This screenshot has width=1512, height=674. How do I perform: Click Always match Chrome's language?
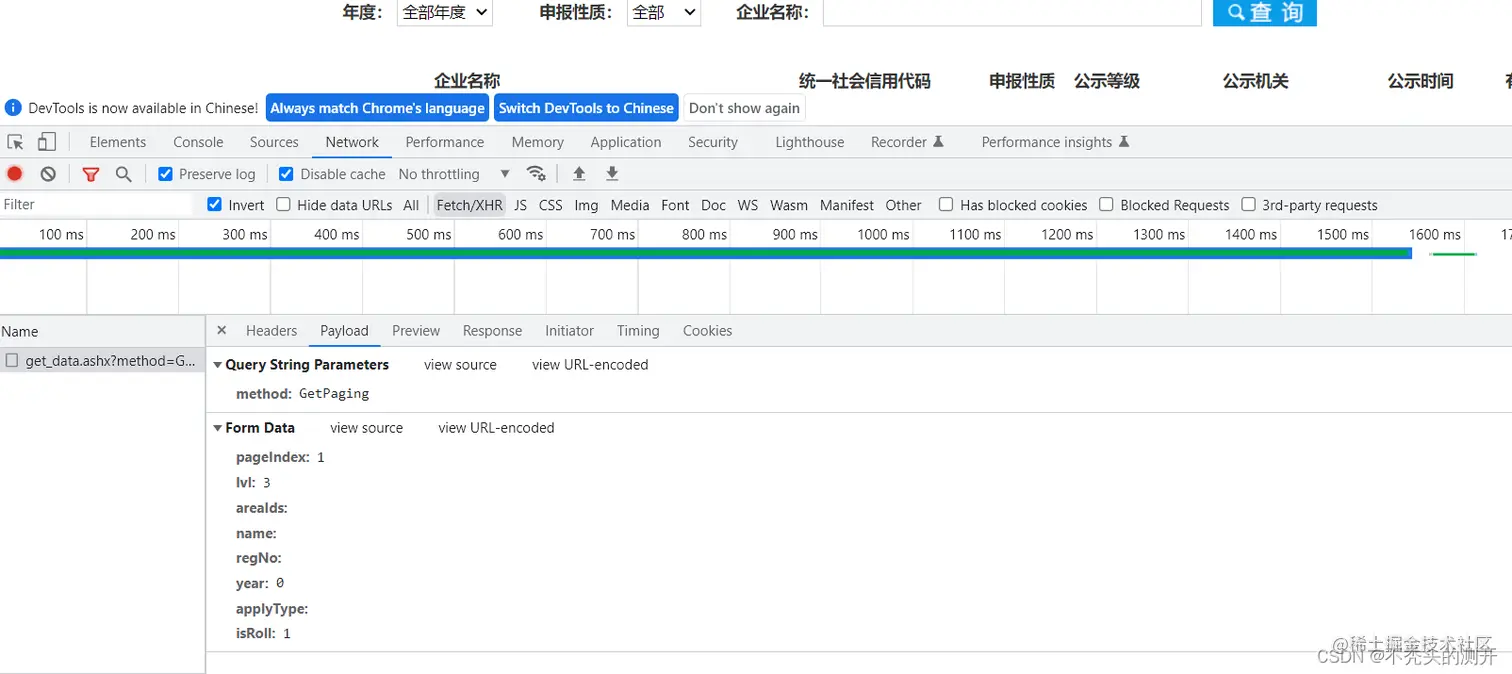[x=377, y=108]
